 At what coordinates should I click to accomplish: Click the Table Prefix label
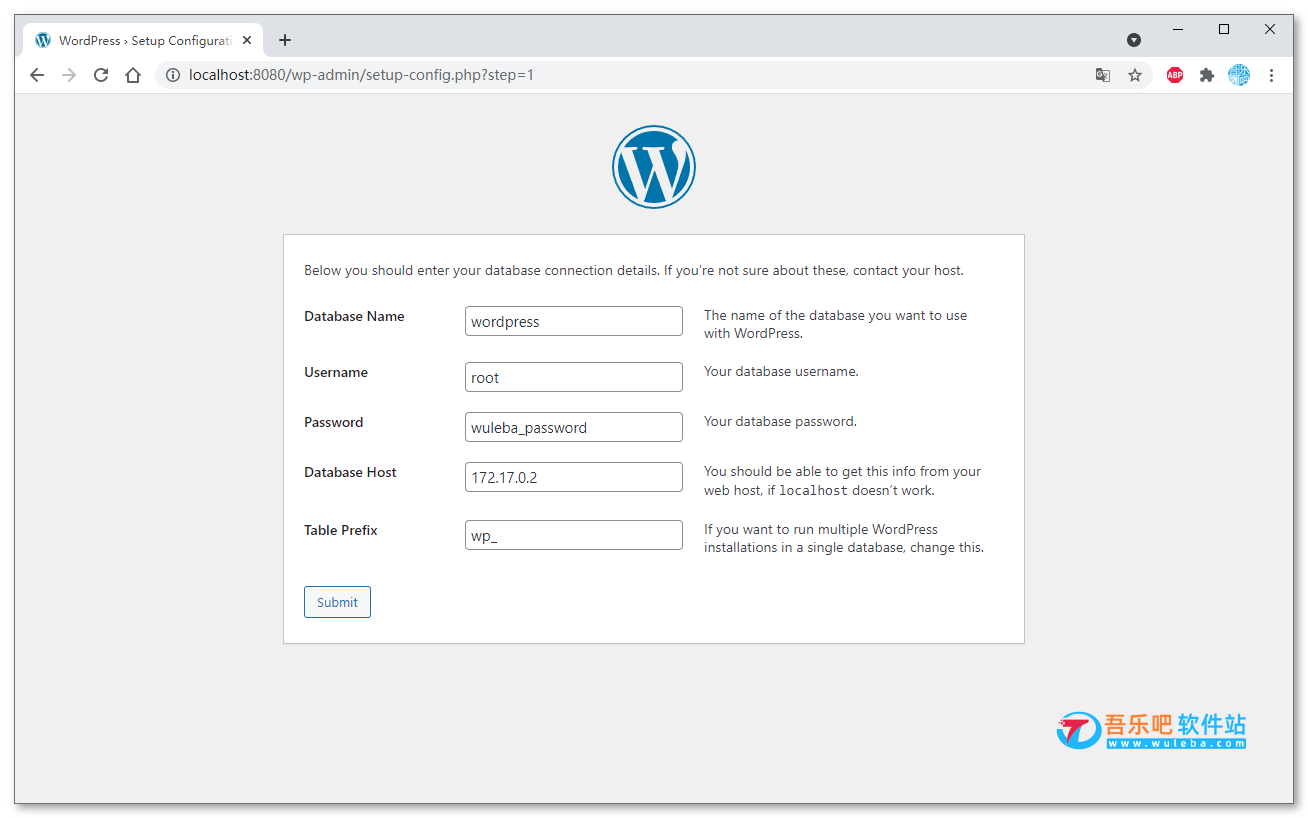point(341,530)
